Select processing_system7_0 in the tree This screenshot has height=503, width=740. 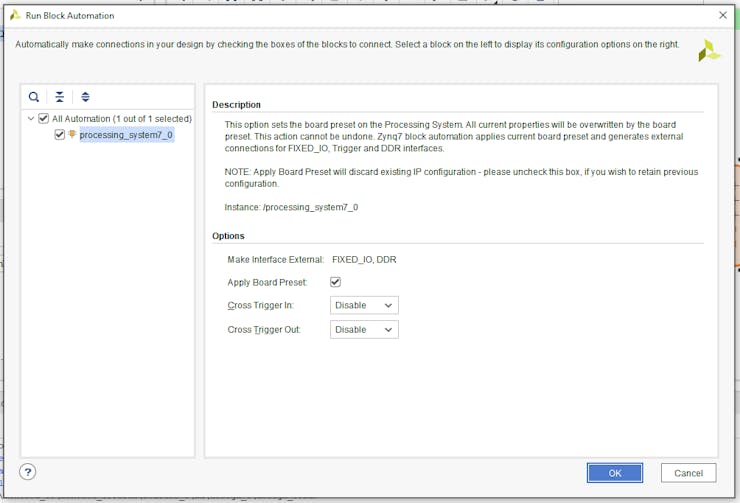click(x=126, y=135)
